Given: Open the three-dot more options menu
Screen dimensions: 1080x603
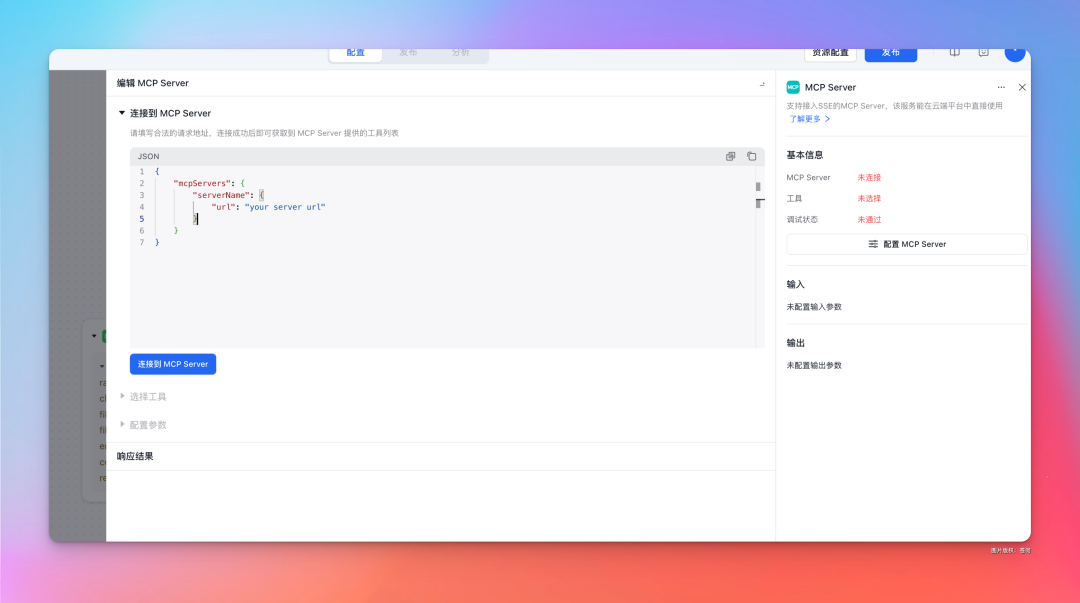Looking at the screenshot, I should (1001, 87).
